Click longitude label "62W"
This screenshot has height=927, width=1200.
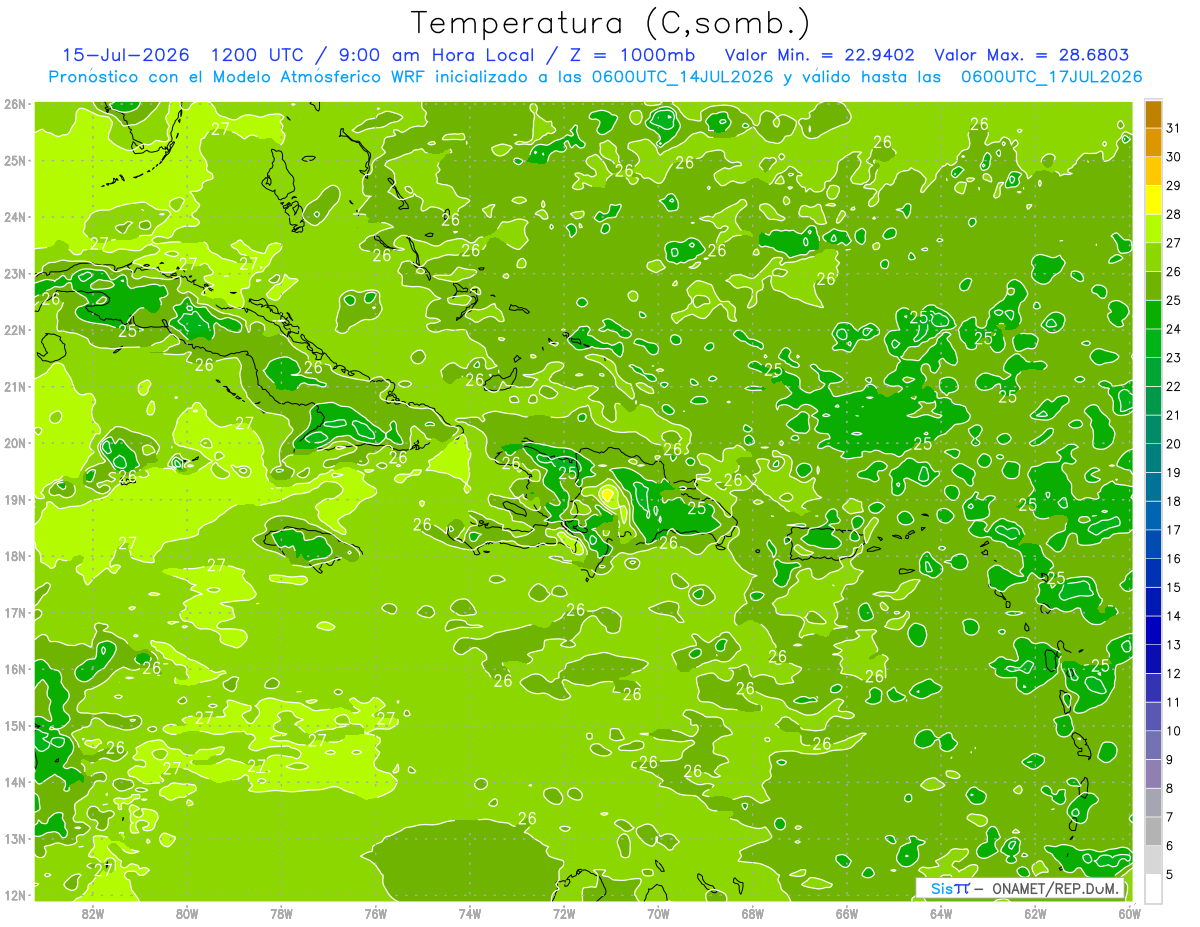coord(1036,913)
